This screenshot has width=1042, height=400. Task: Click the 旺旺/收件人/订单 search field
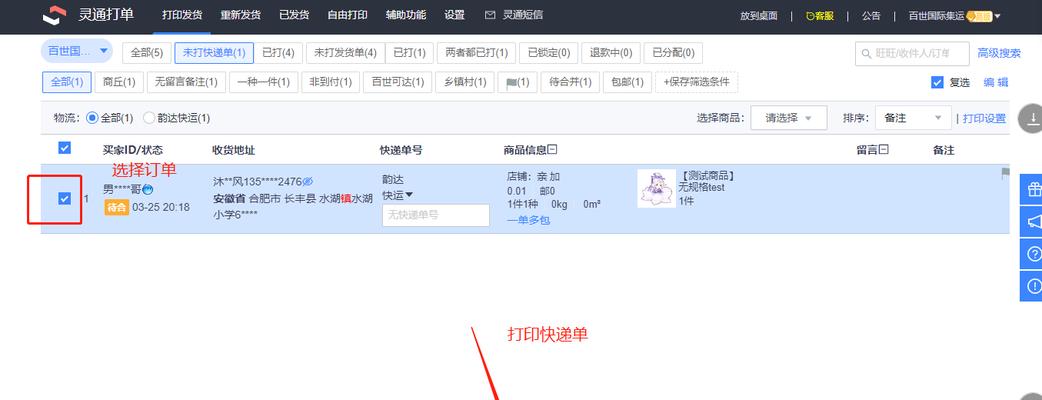(913, 53)
